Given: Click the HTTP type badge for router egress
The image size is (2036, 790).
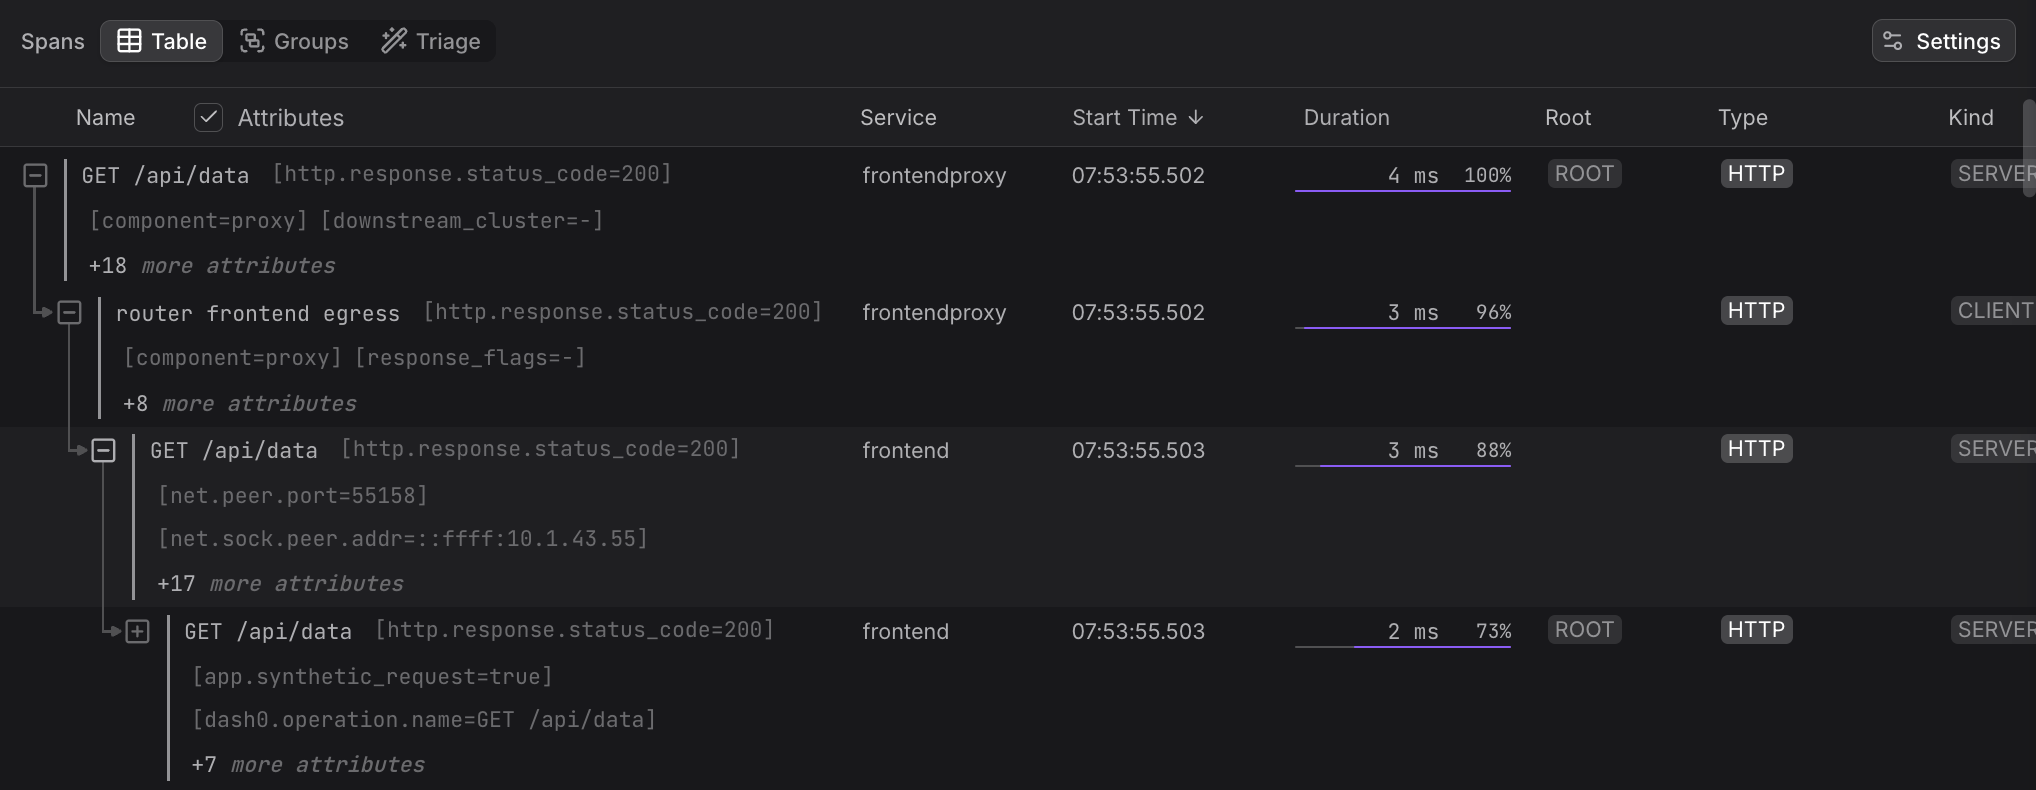Looking at the screenshot, I should click(x=1756, y=311).
